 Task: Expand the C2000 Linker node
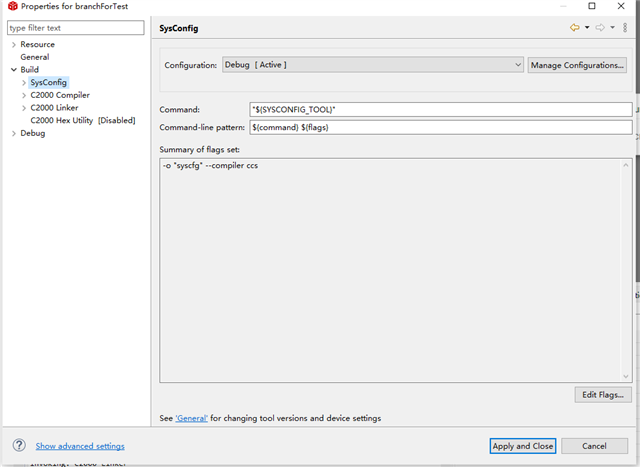24,108
